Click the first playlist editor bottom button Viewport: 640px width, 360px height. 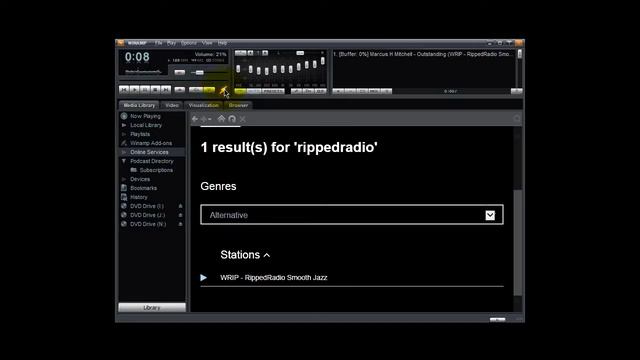pyautogui.click(x=338, y=91)
